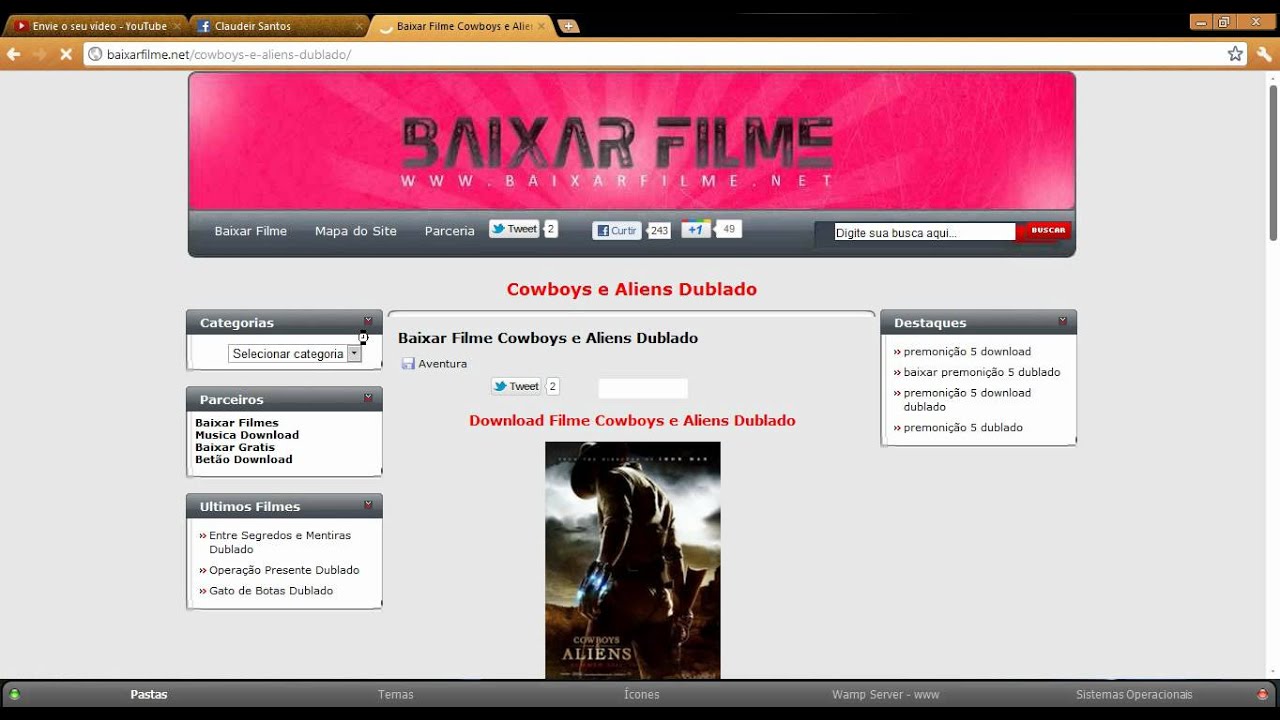Open the Selecionar categoria dropdown
The height and width of the screenshot is (720, 1280).
(295, 354)
